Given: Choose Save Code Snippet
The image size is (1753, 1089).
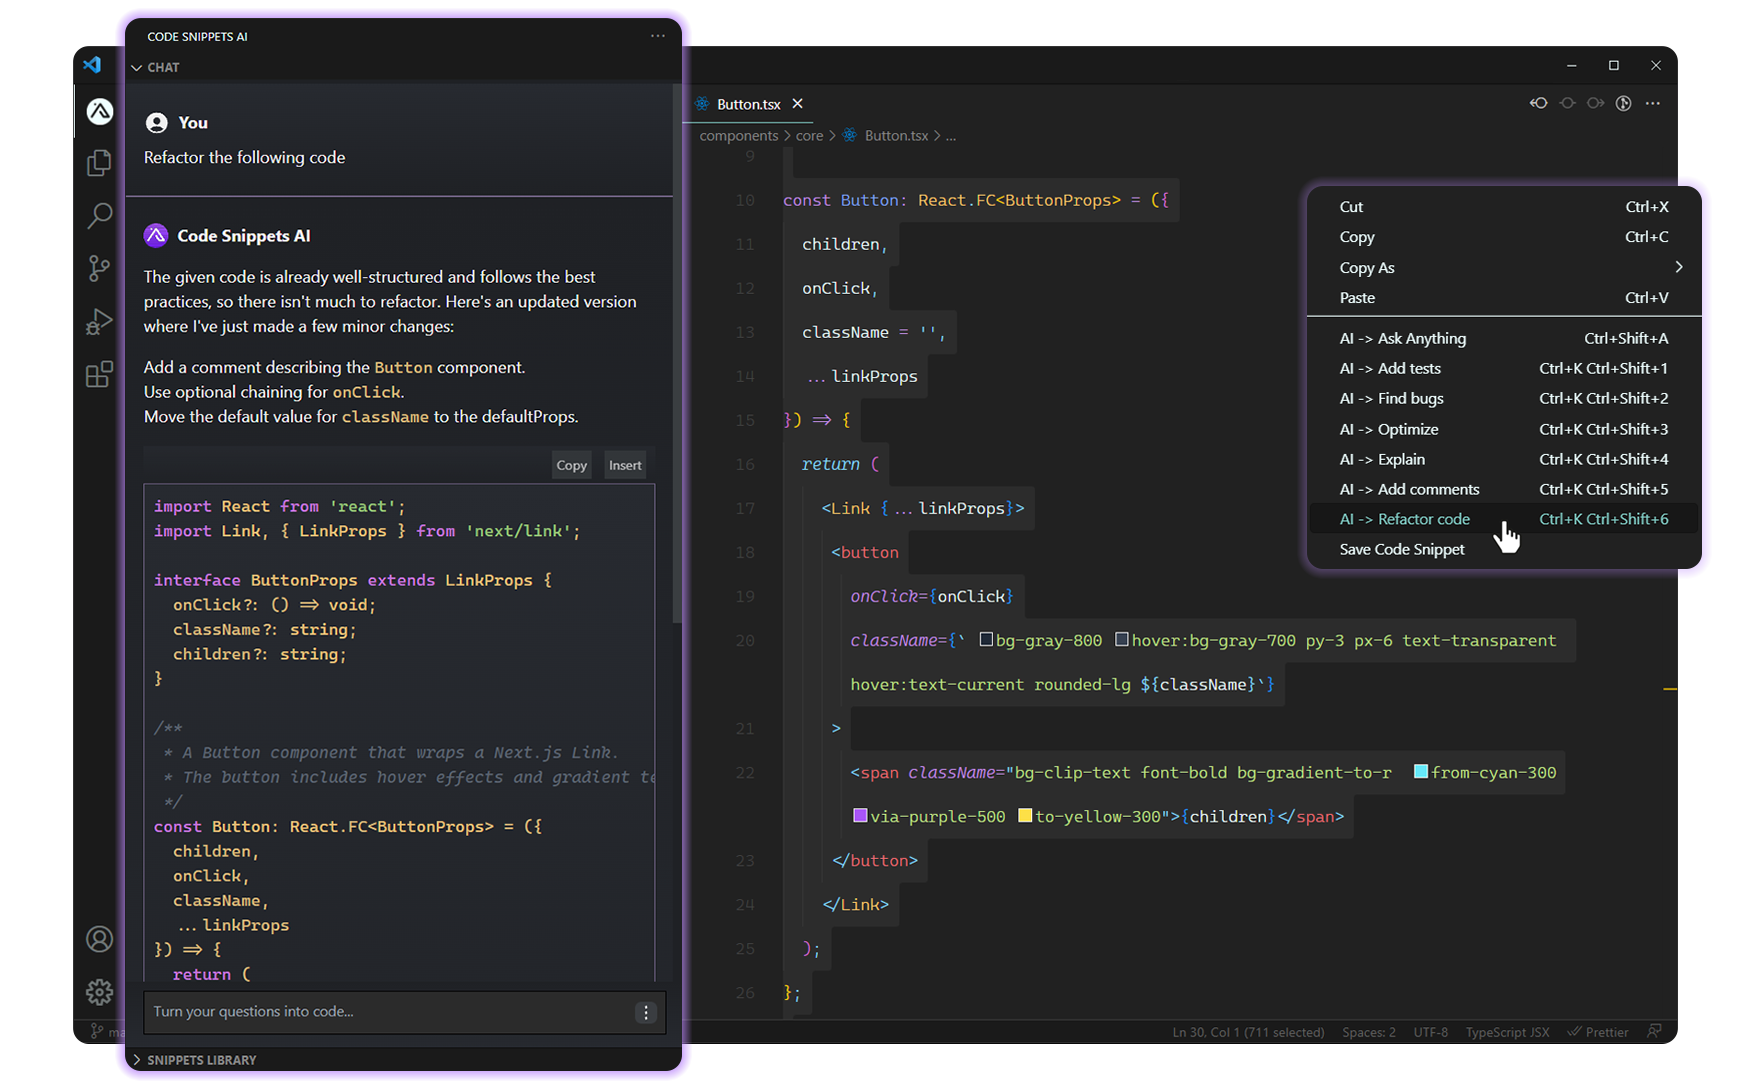Looking at the screenshot, I should pos(1503,549).
